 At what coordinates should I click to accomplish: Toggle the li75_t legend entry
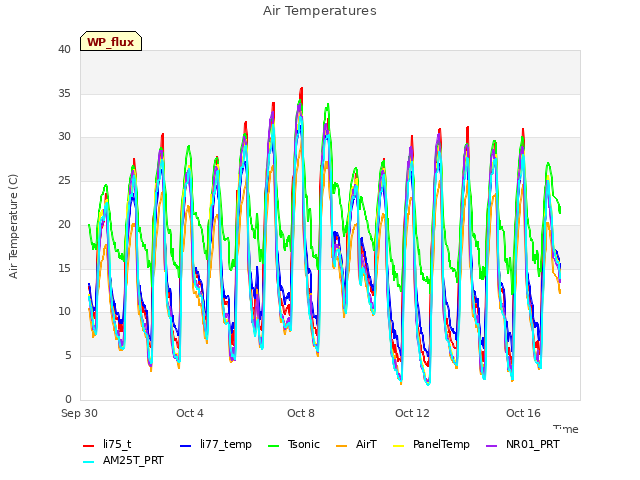(107, 444)
